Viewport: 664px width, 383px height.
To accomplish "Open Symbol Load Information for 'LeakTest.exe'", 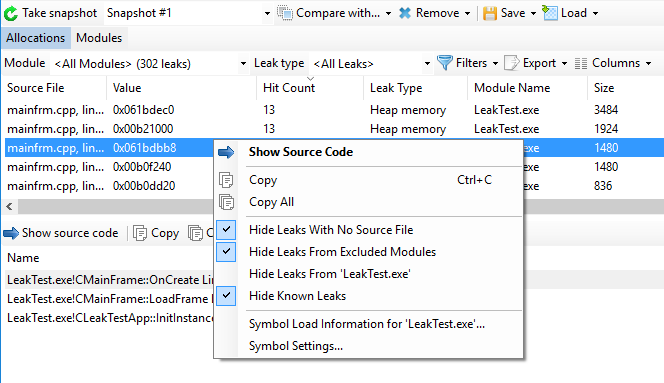I will click(367, 324).
